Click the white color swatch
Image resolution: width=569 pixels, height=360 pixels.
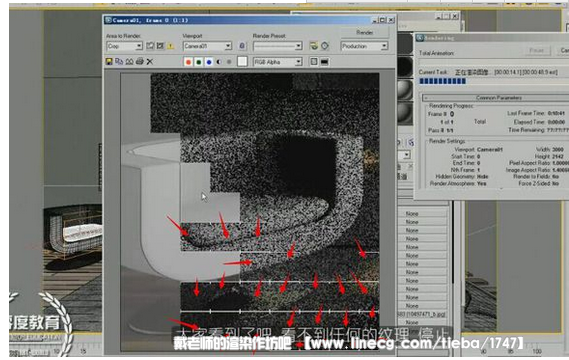242,62
